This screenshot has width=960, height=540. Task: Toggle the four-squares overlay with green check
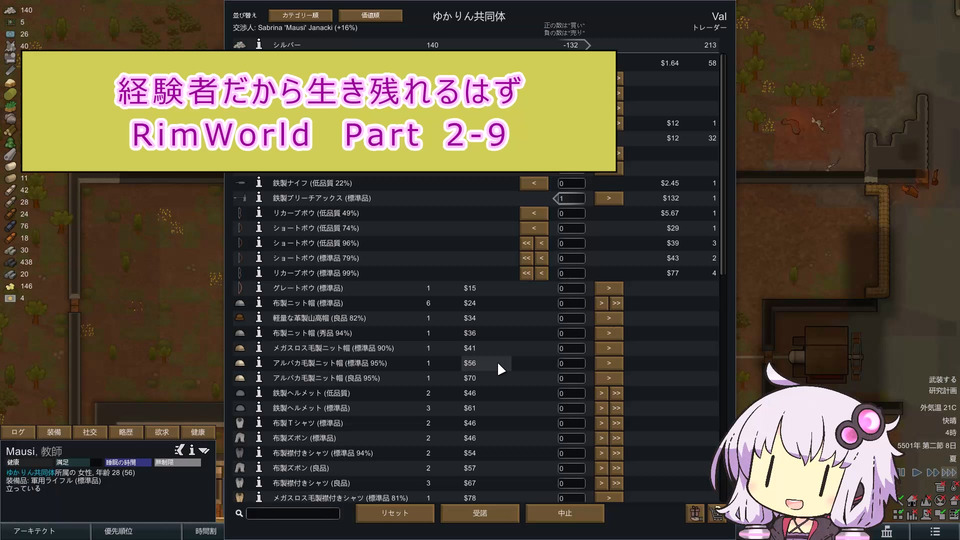click(899, 515)
